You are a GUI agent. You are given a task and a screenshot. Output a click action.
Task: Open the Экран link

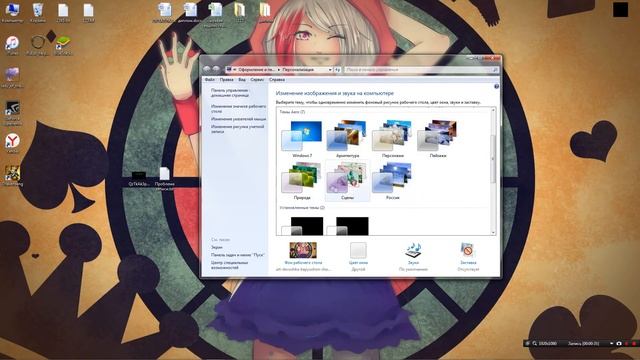coord(217,247)
